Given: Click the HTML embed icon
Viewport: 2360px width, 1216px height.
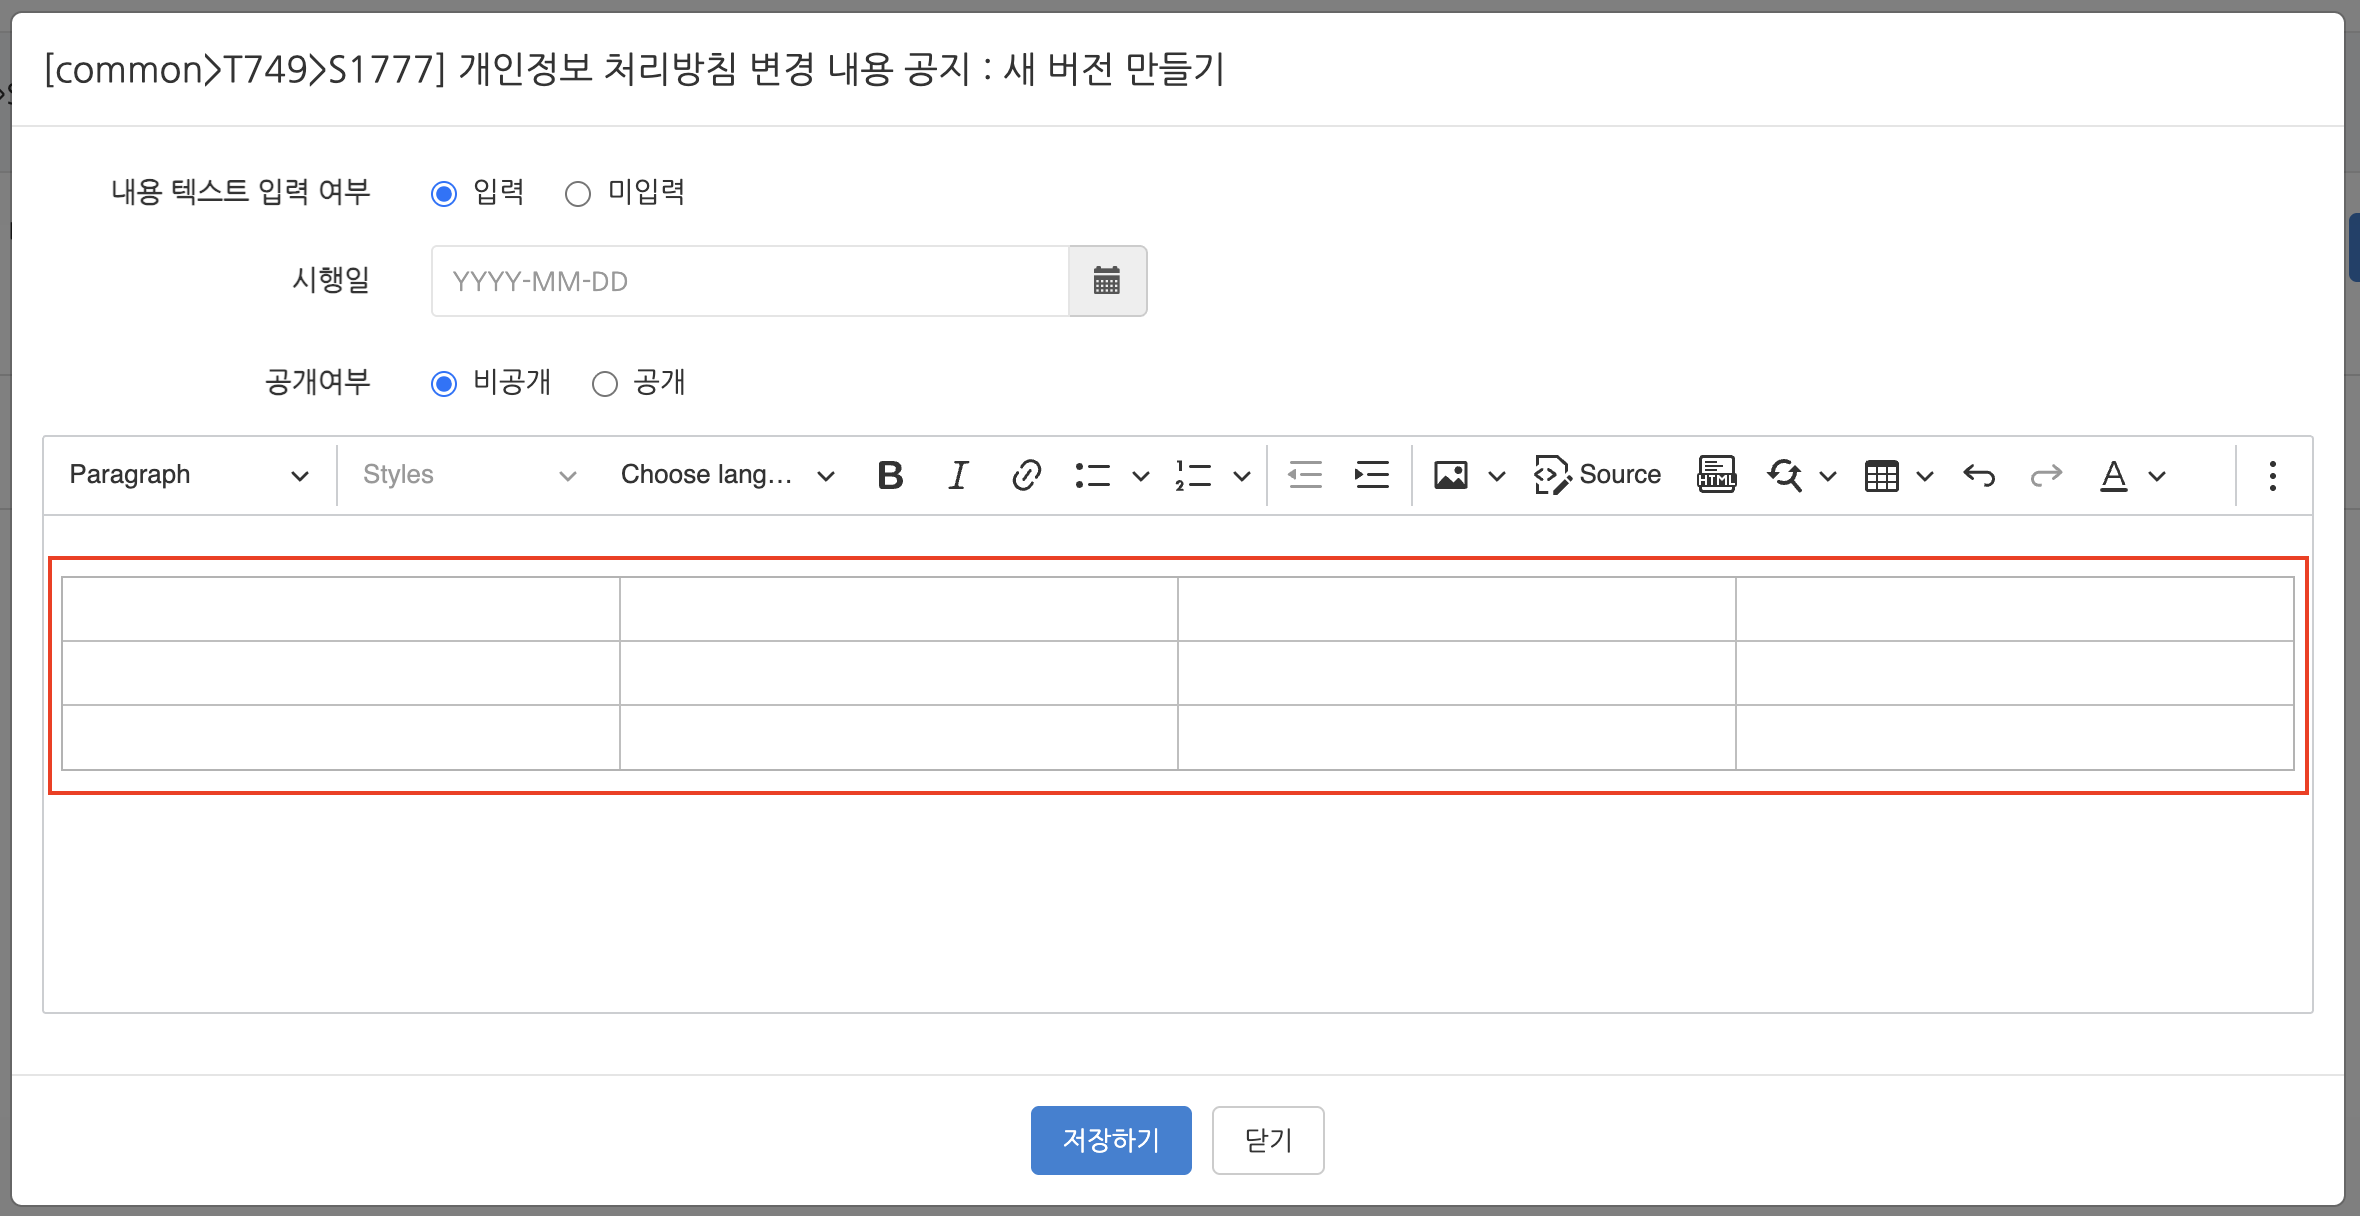Looking at the screenshot, I should click(1716, 475).
